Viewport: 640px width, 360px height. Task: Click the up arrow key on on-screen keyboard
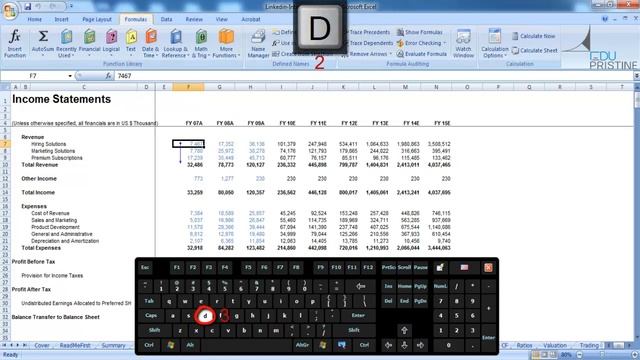(404, 331)
